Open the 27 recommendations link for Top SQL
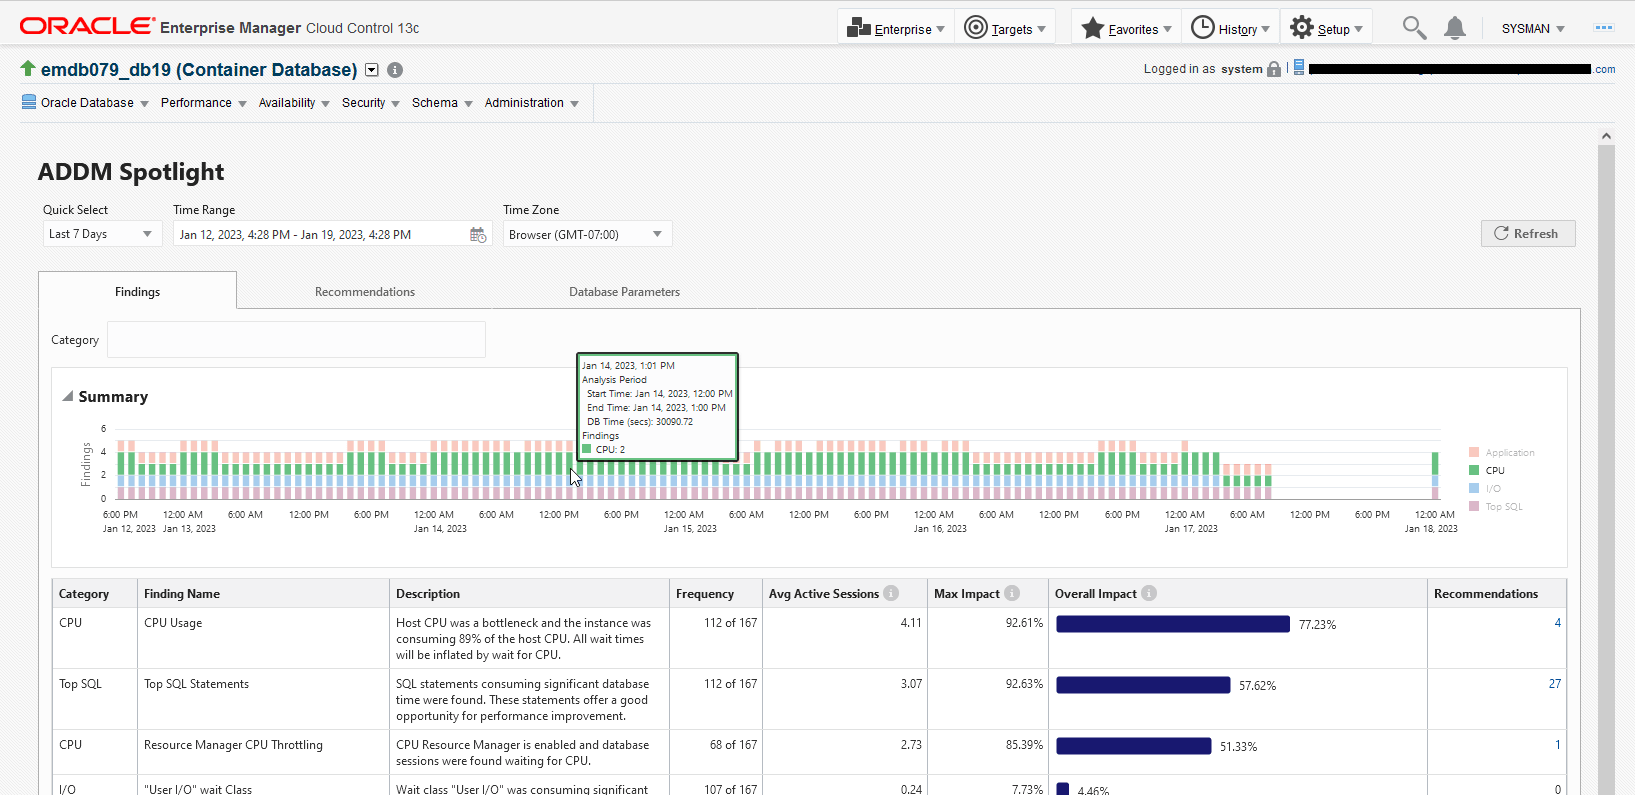Image resolution: width=1635 pixels, height=795 pixels. click(1554, 684)
